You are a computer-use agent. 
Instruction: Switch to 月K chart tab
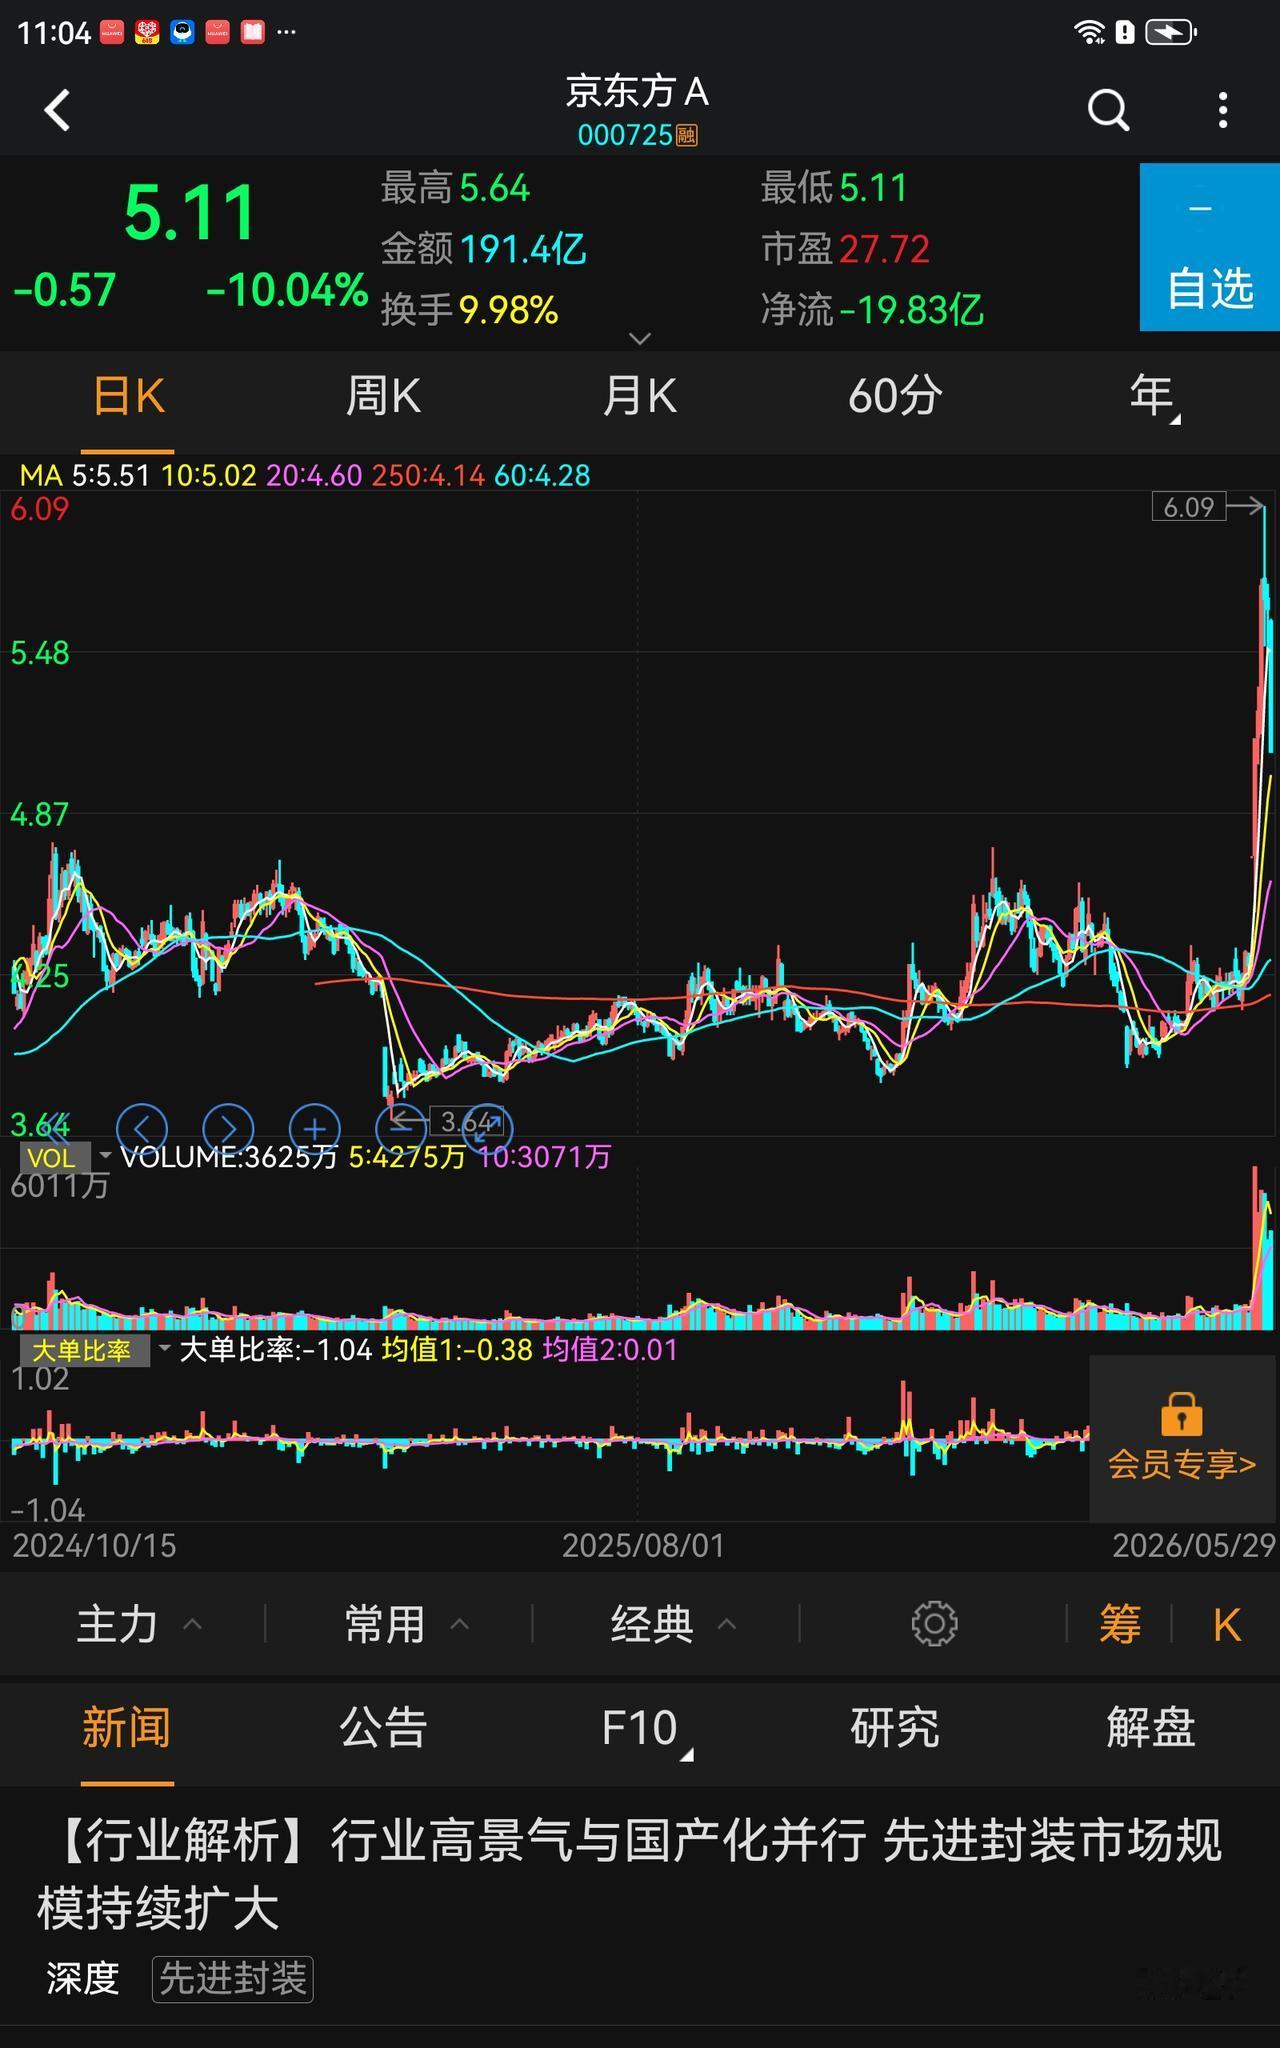[640, 397]
